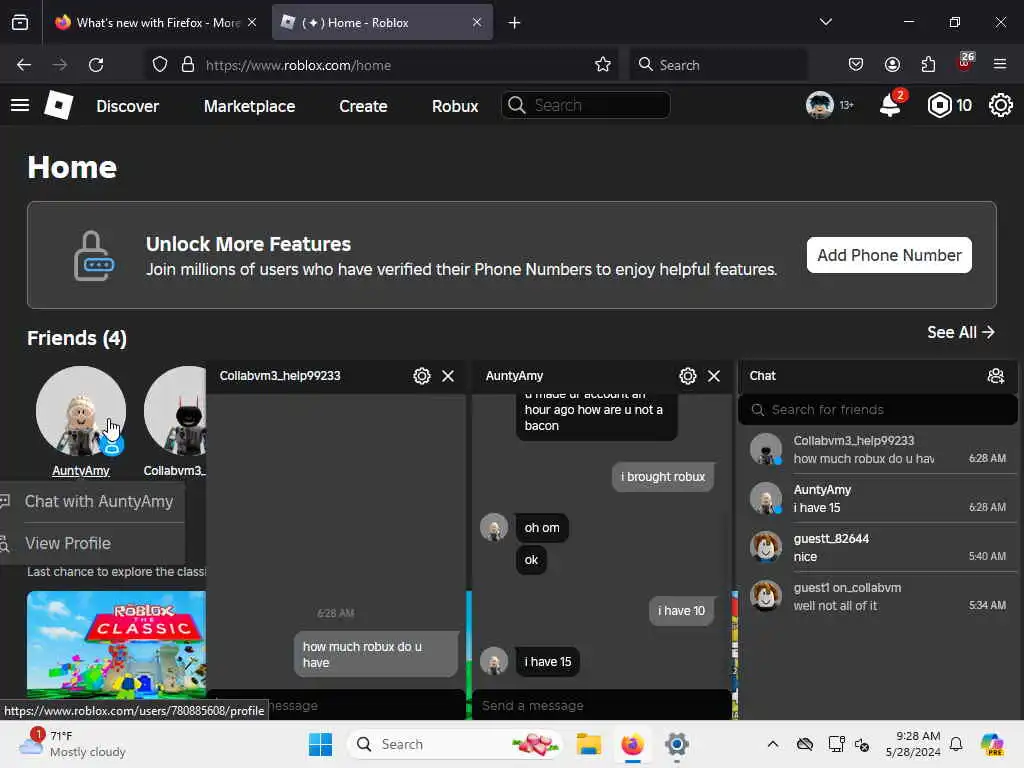This screenshot has width=1024, height=768.
Task: Open the Robux page
Action: (455, 106)
